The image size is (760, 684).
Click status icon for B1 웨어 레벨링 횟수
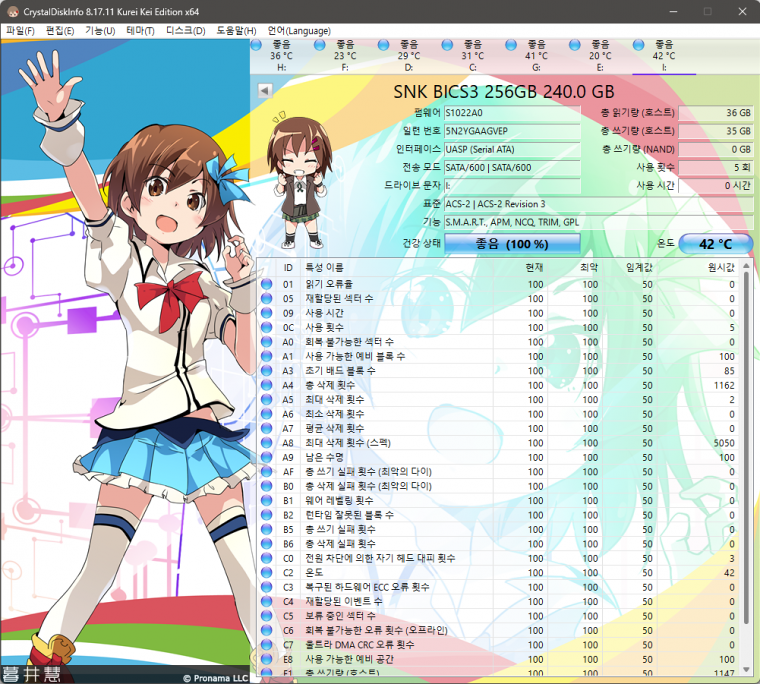coord(267,500)
